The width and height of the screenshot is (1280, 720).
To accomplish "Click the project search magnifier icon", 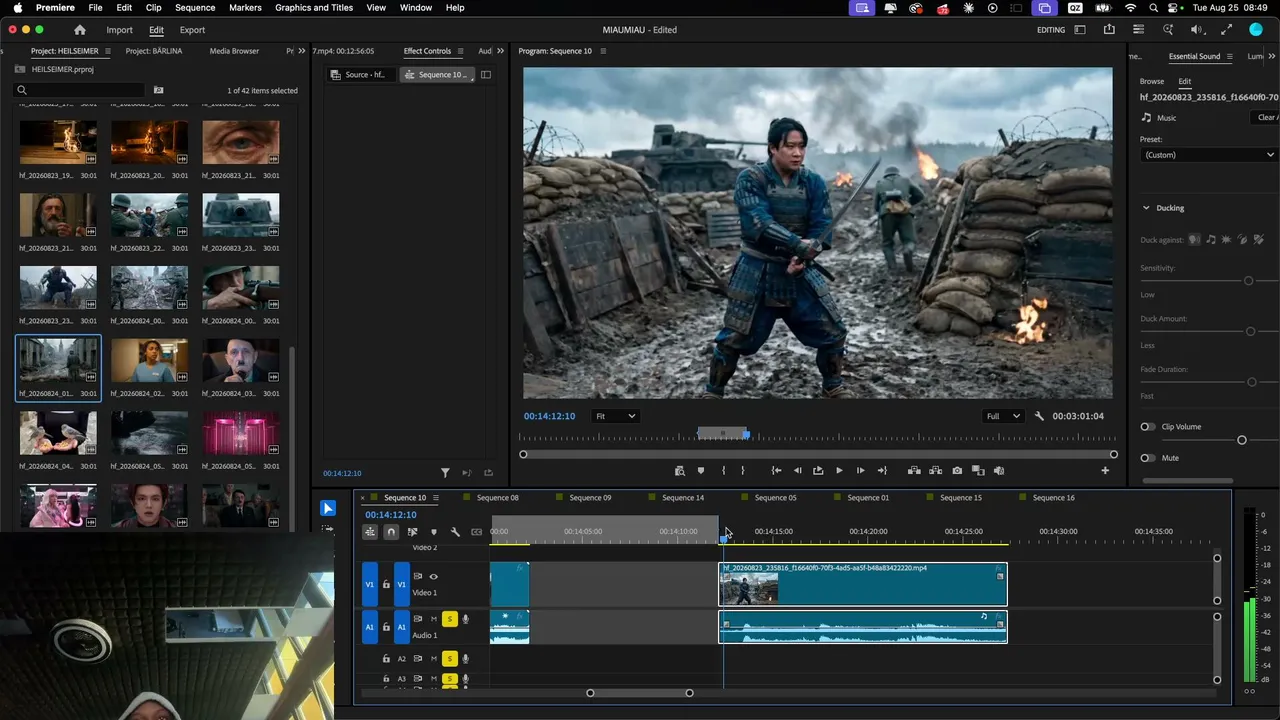I will click(x=22, y=91).
